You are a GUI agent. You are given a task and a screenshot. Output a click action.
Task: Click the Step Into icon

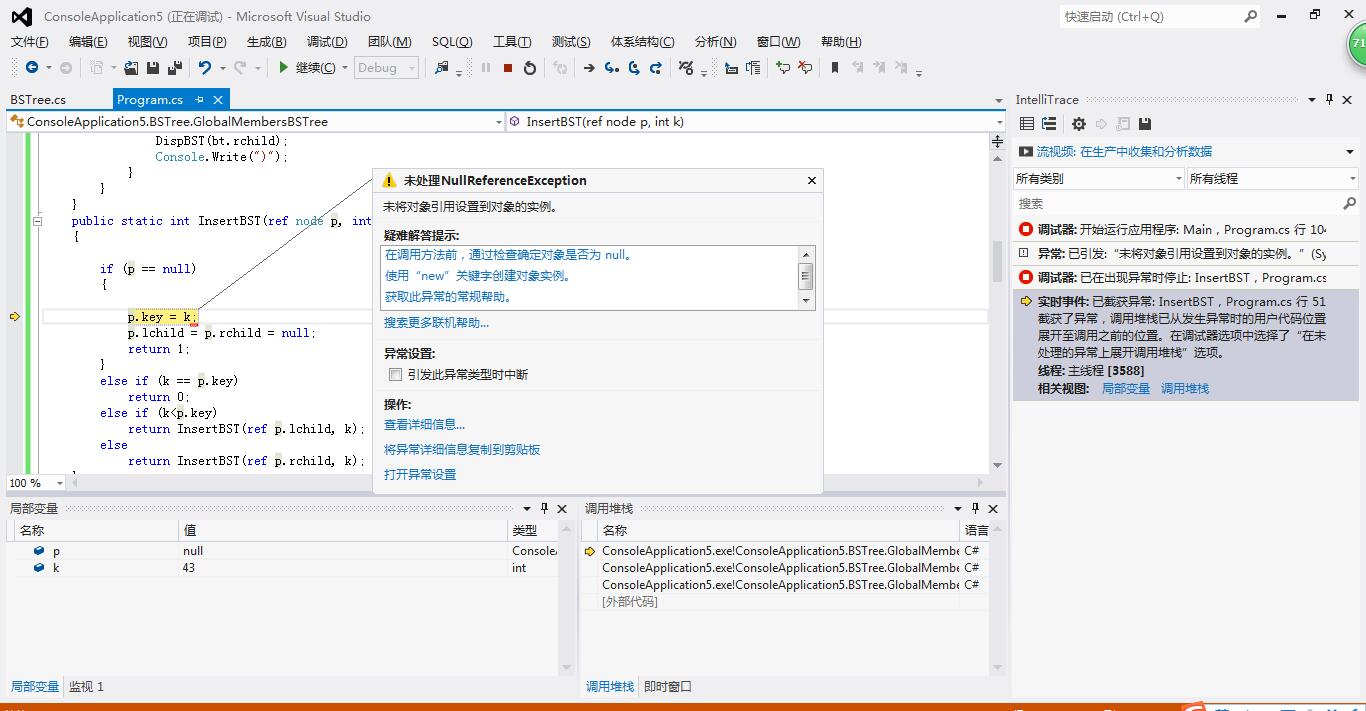(x=612, y=68)
